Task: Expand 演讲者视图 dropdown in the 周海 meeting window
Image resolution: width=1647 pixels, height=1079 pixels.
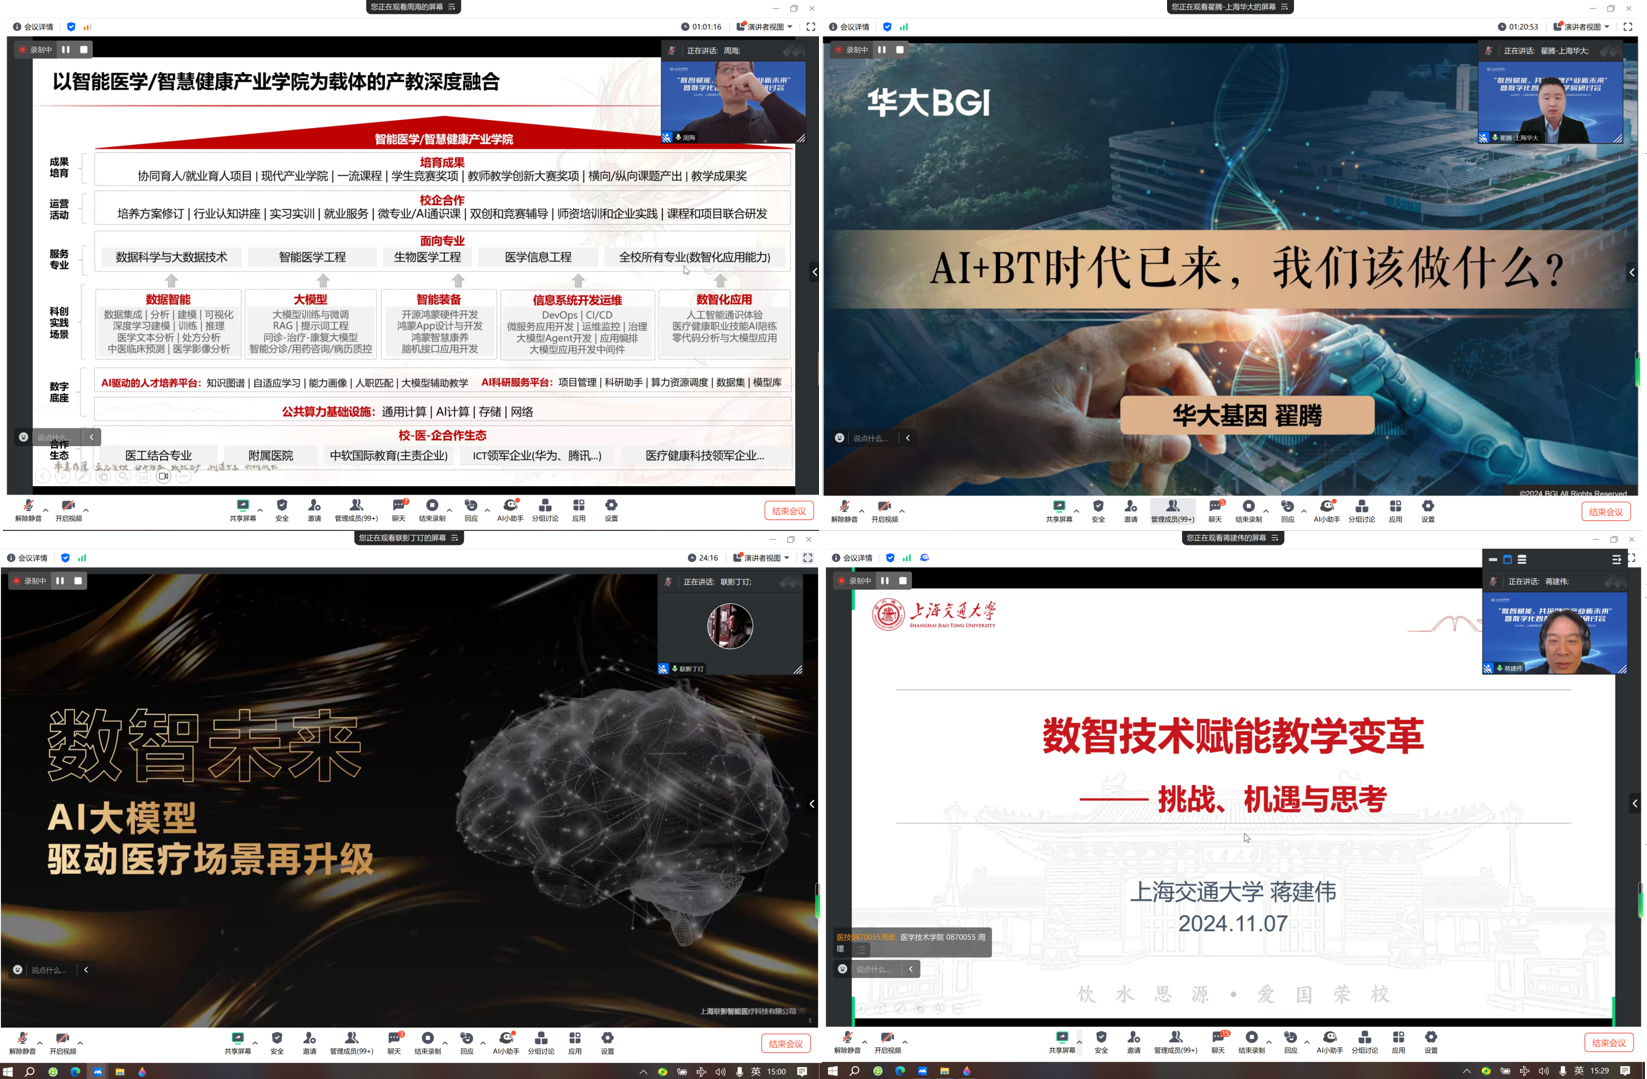Action: tap(765, 27)
